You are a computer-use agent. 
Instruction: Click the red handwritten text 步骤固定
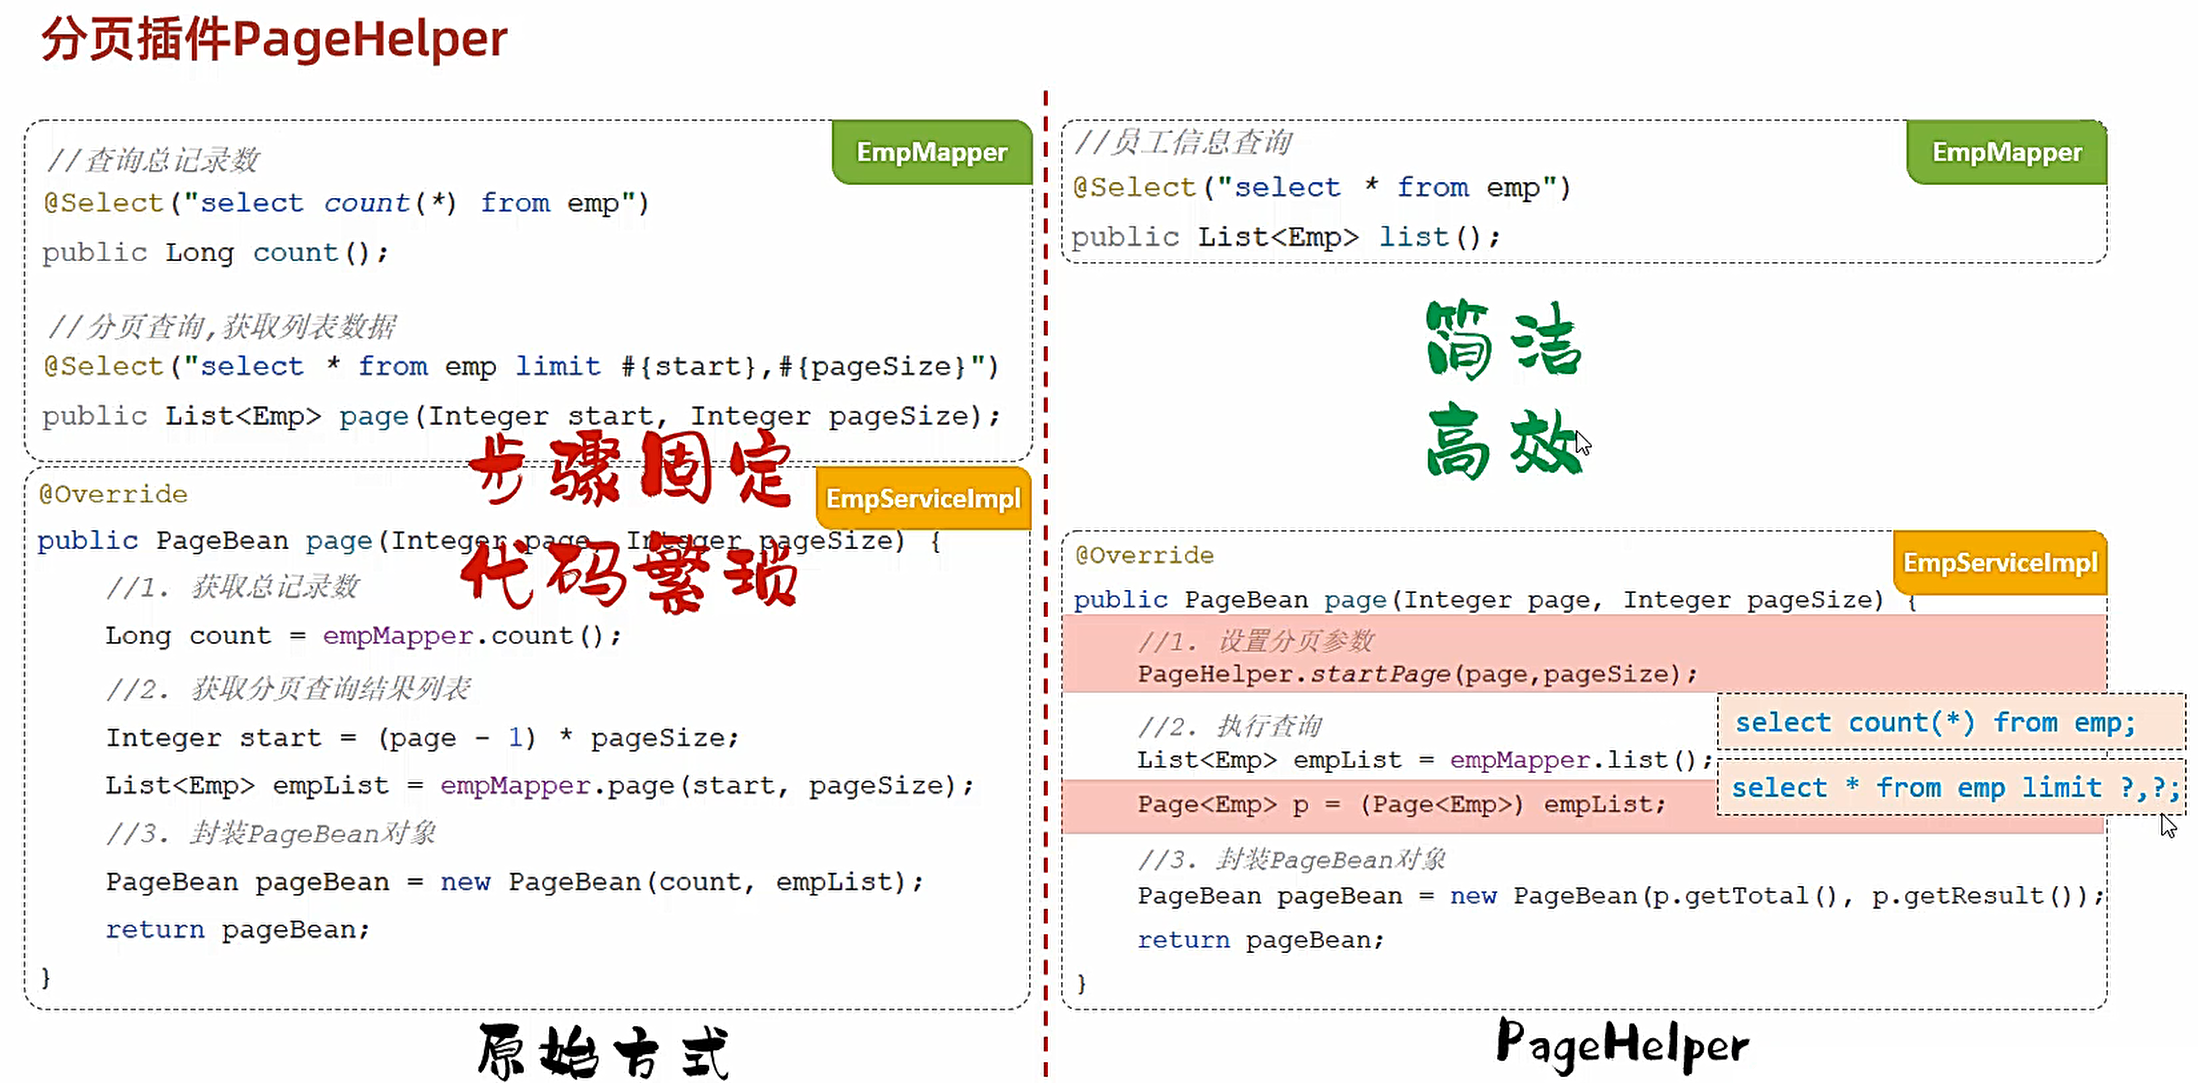pyautogui.click(x=631, y=468)
